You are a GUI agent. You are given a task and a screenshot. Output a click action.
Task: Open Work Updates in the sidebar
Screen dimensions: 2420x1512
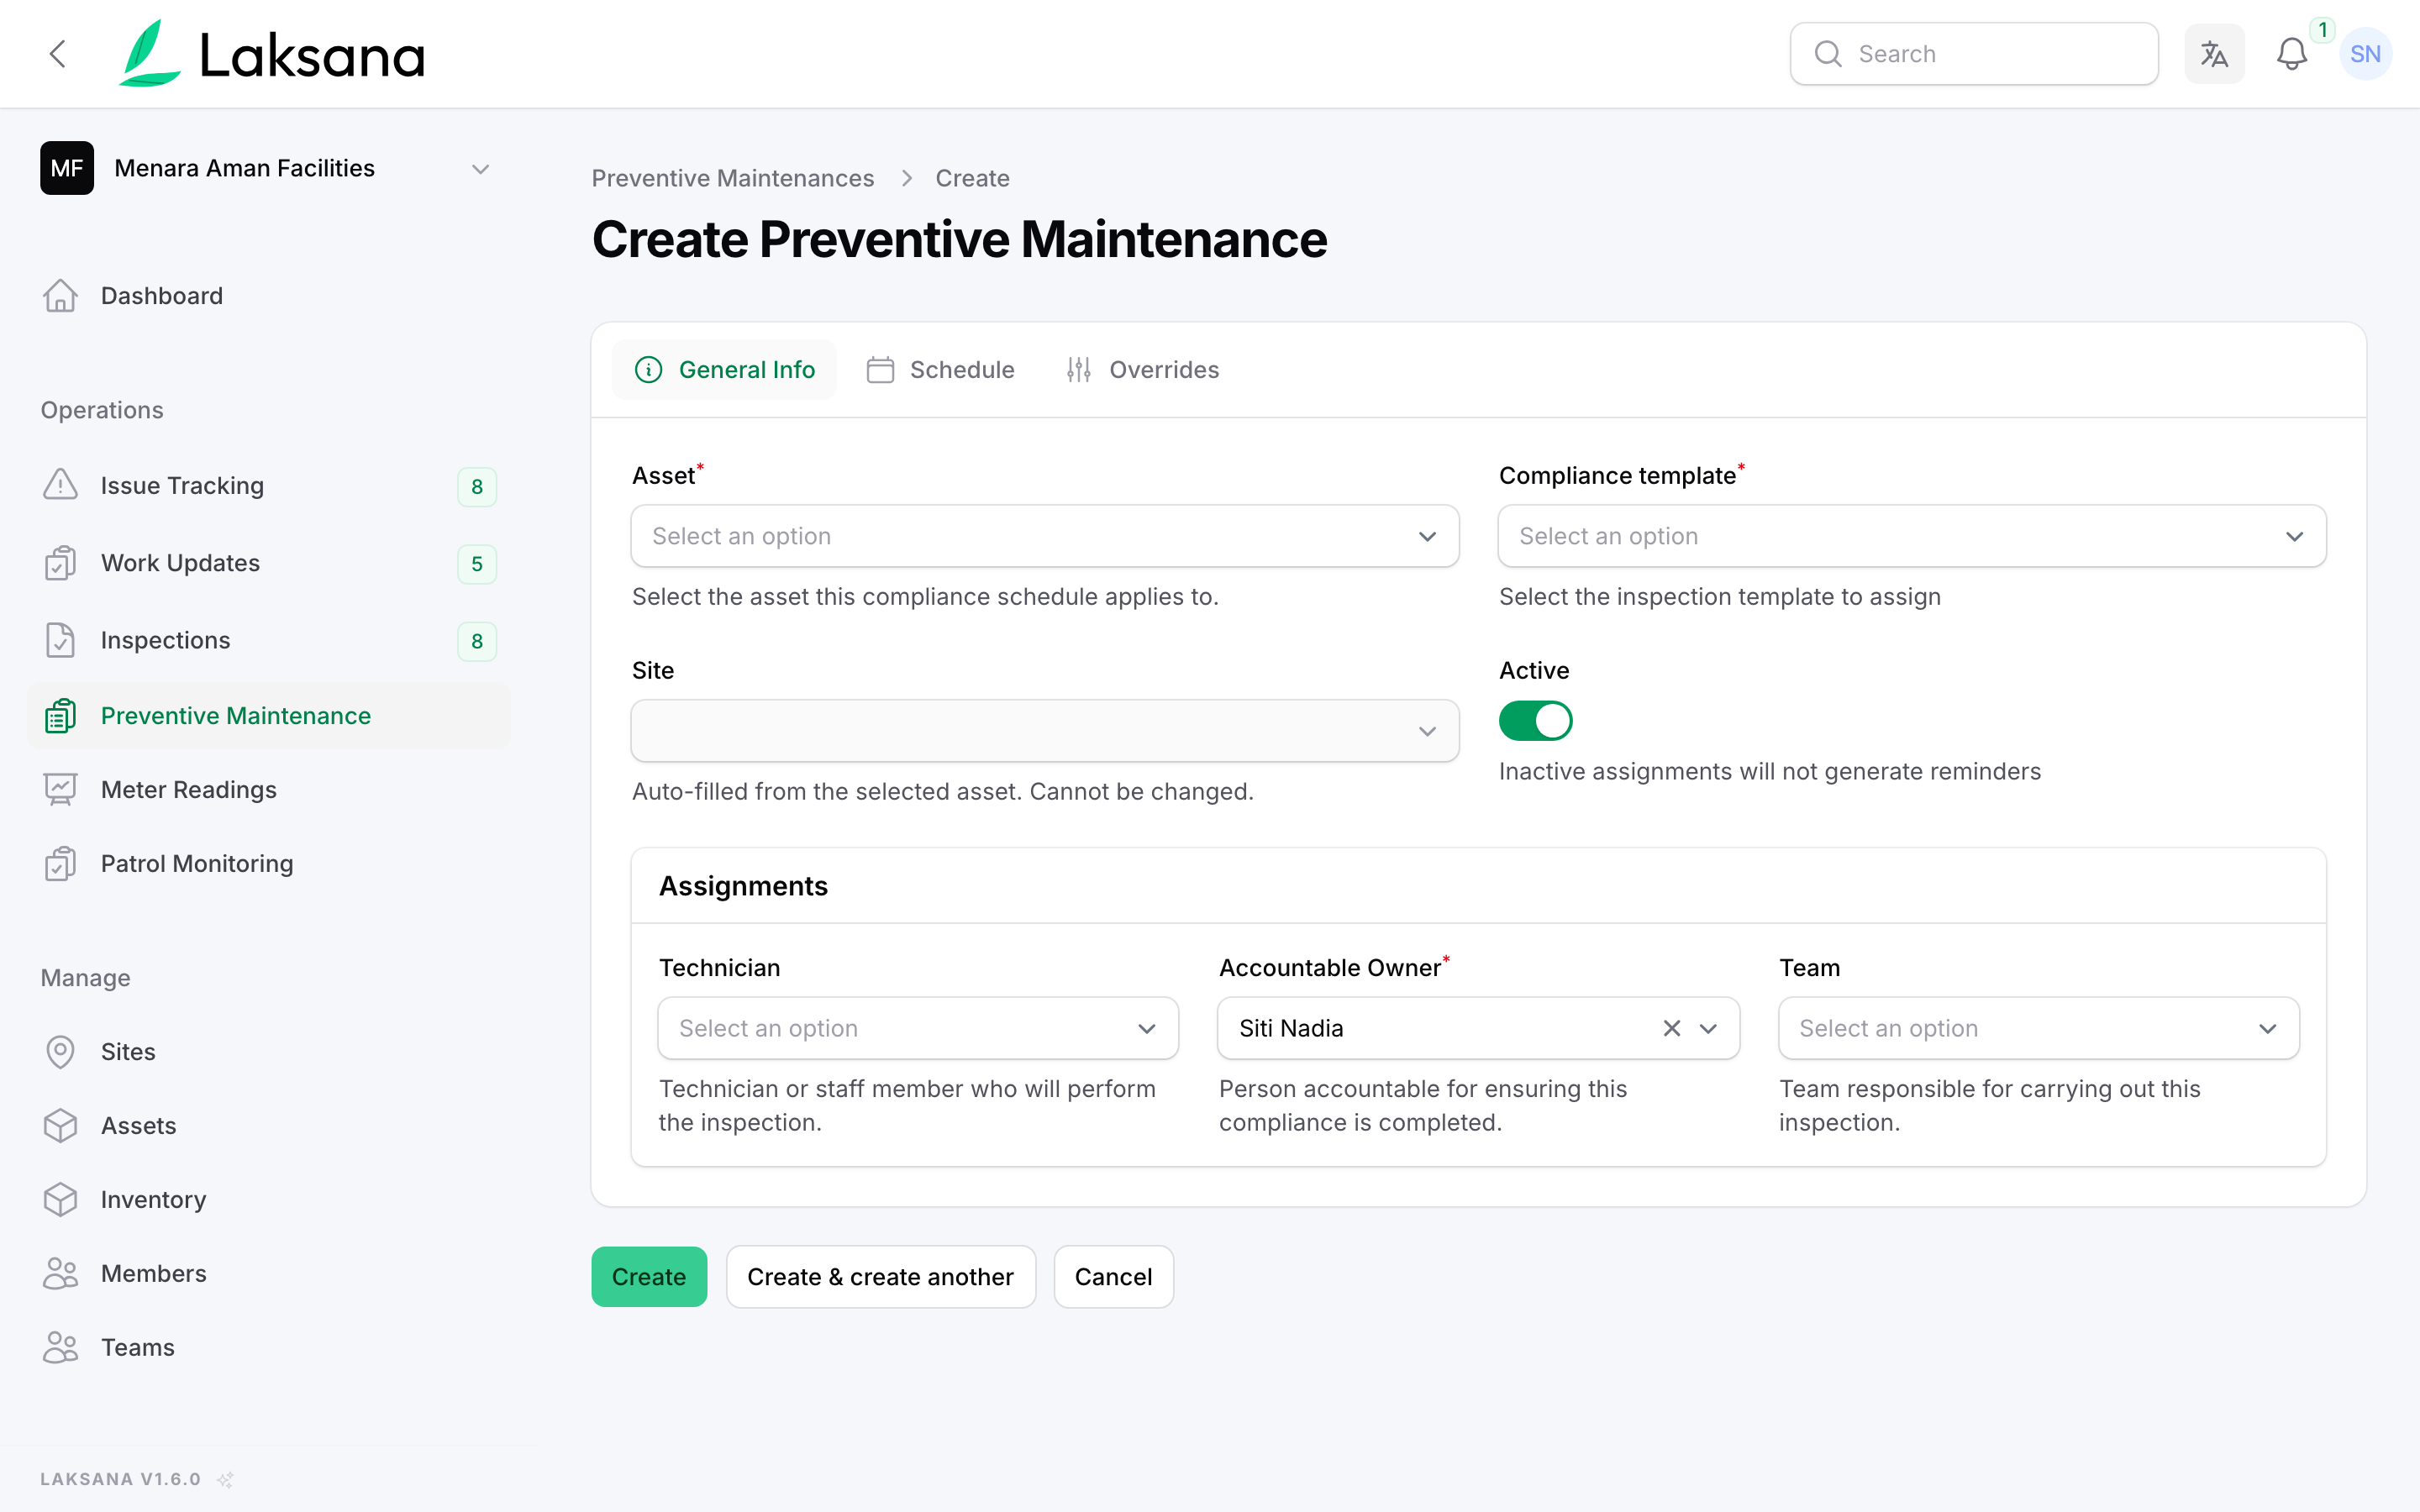click(x=268, y=563)
